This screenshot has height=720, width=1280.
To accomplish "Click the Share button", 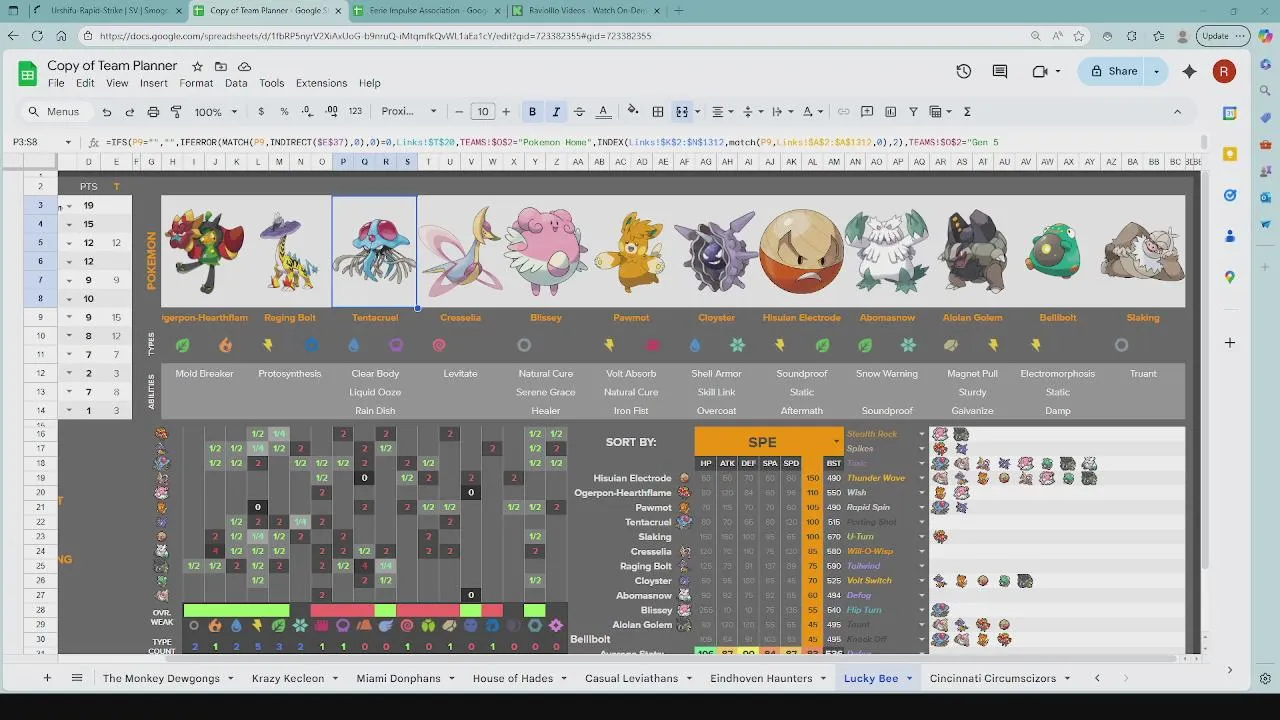I will 1114,71.
